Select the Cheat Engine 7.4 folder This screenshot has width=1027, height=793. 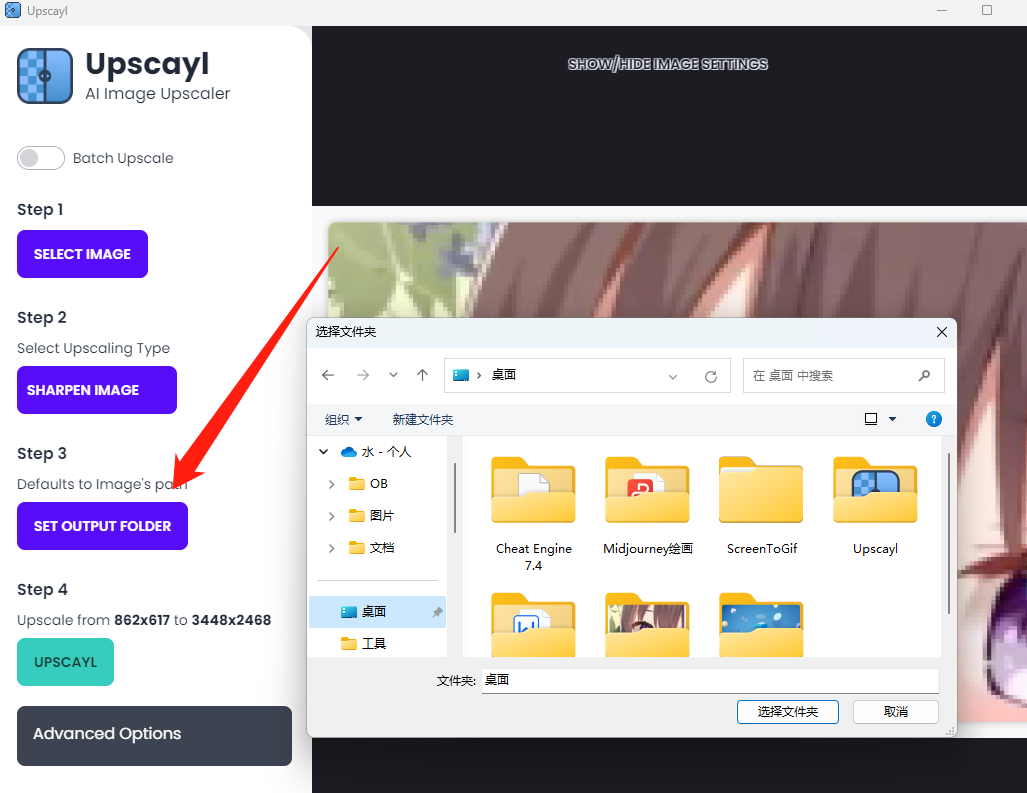tap(533, 514)
